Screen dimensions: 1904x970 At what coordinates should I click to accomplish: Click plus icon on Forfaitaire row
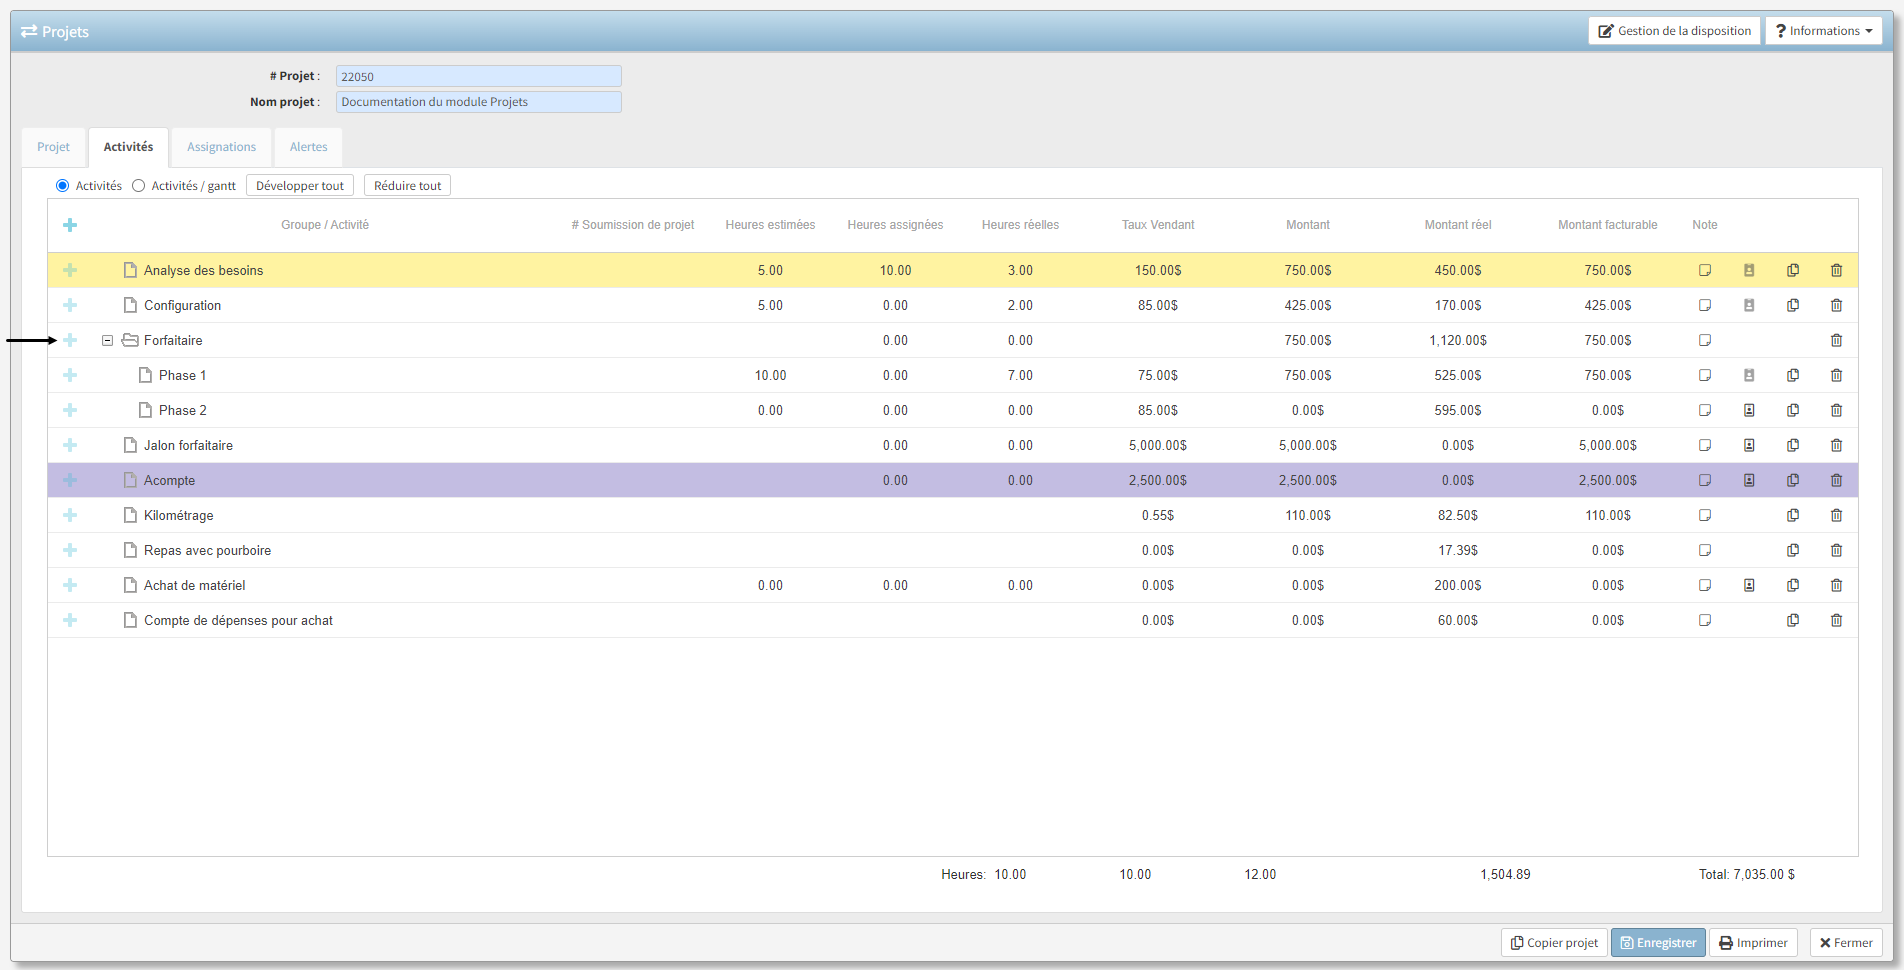(x=70, y=340)
